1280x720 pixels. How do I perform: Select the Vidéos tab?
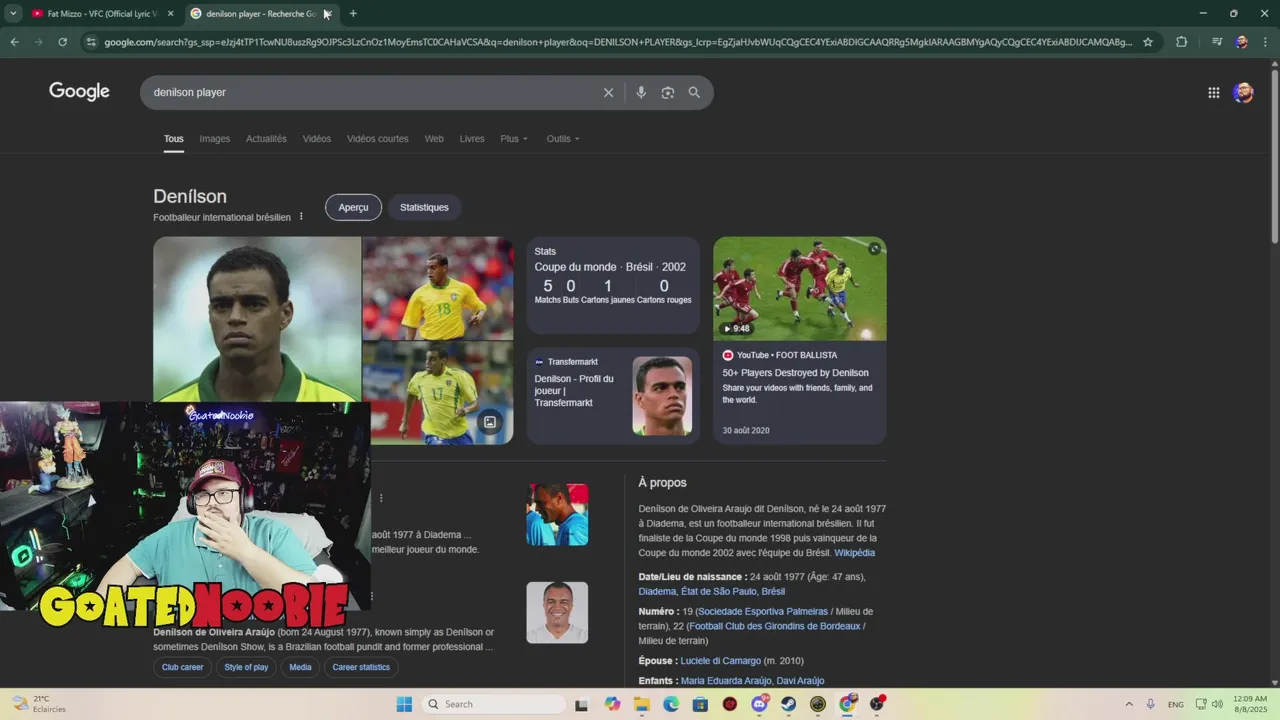pyautogui.click(x=317, y=139)
